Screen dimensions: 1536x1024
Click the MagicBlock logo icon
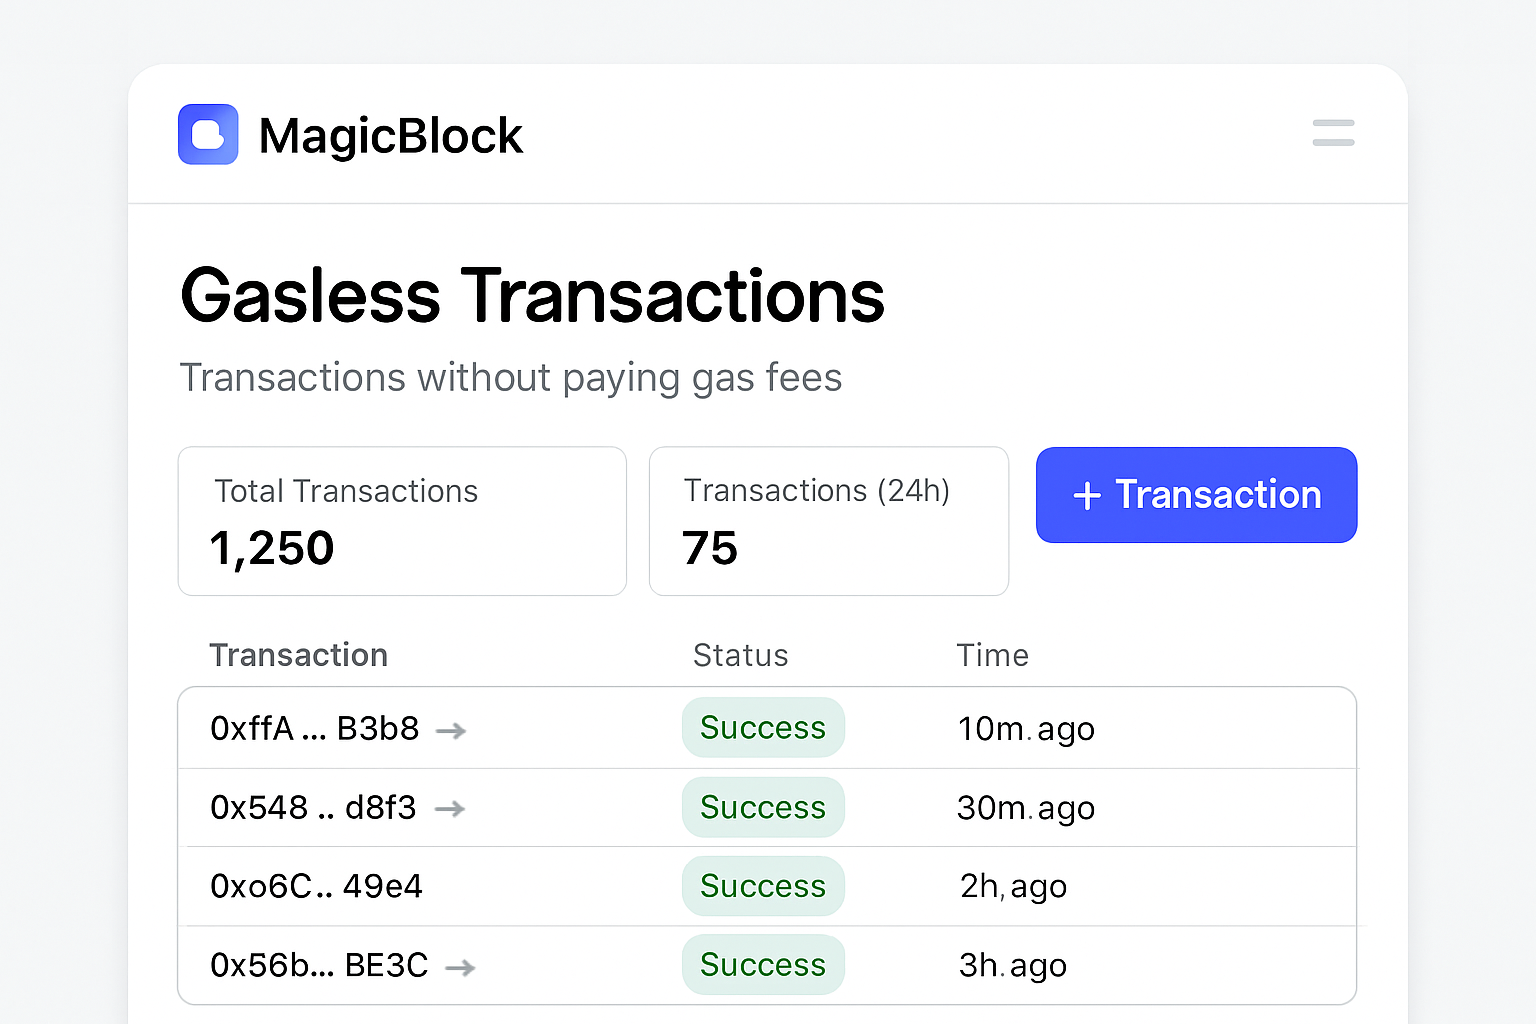pyautogui.click(x=208, y=133)
